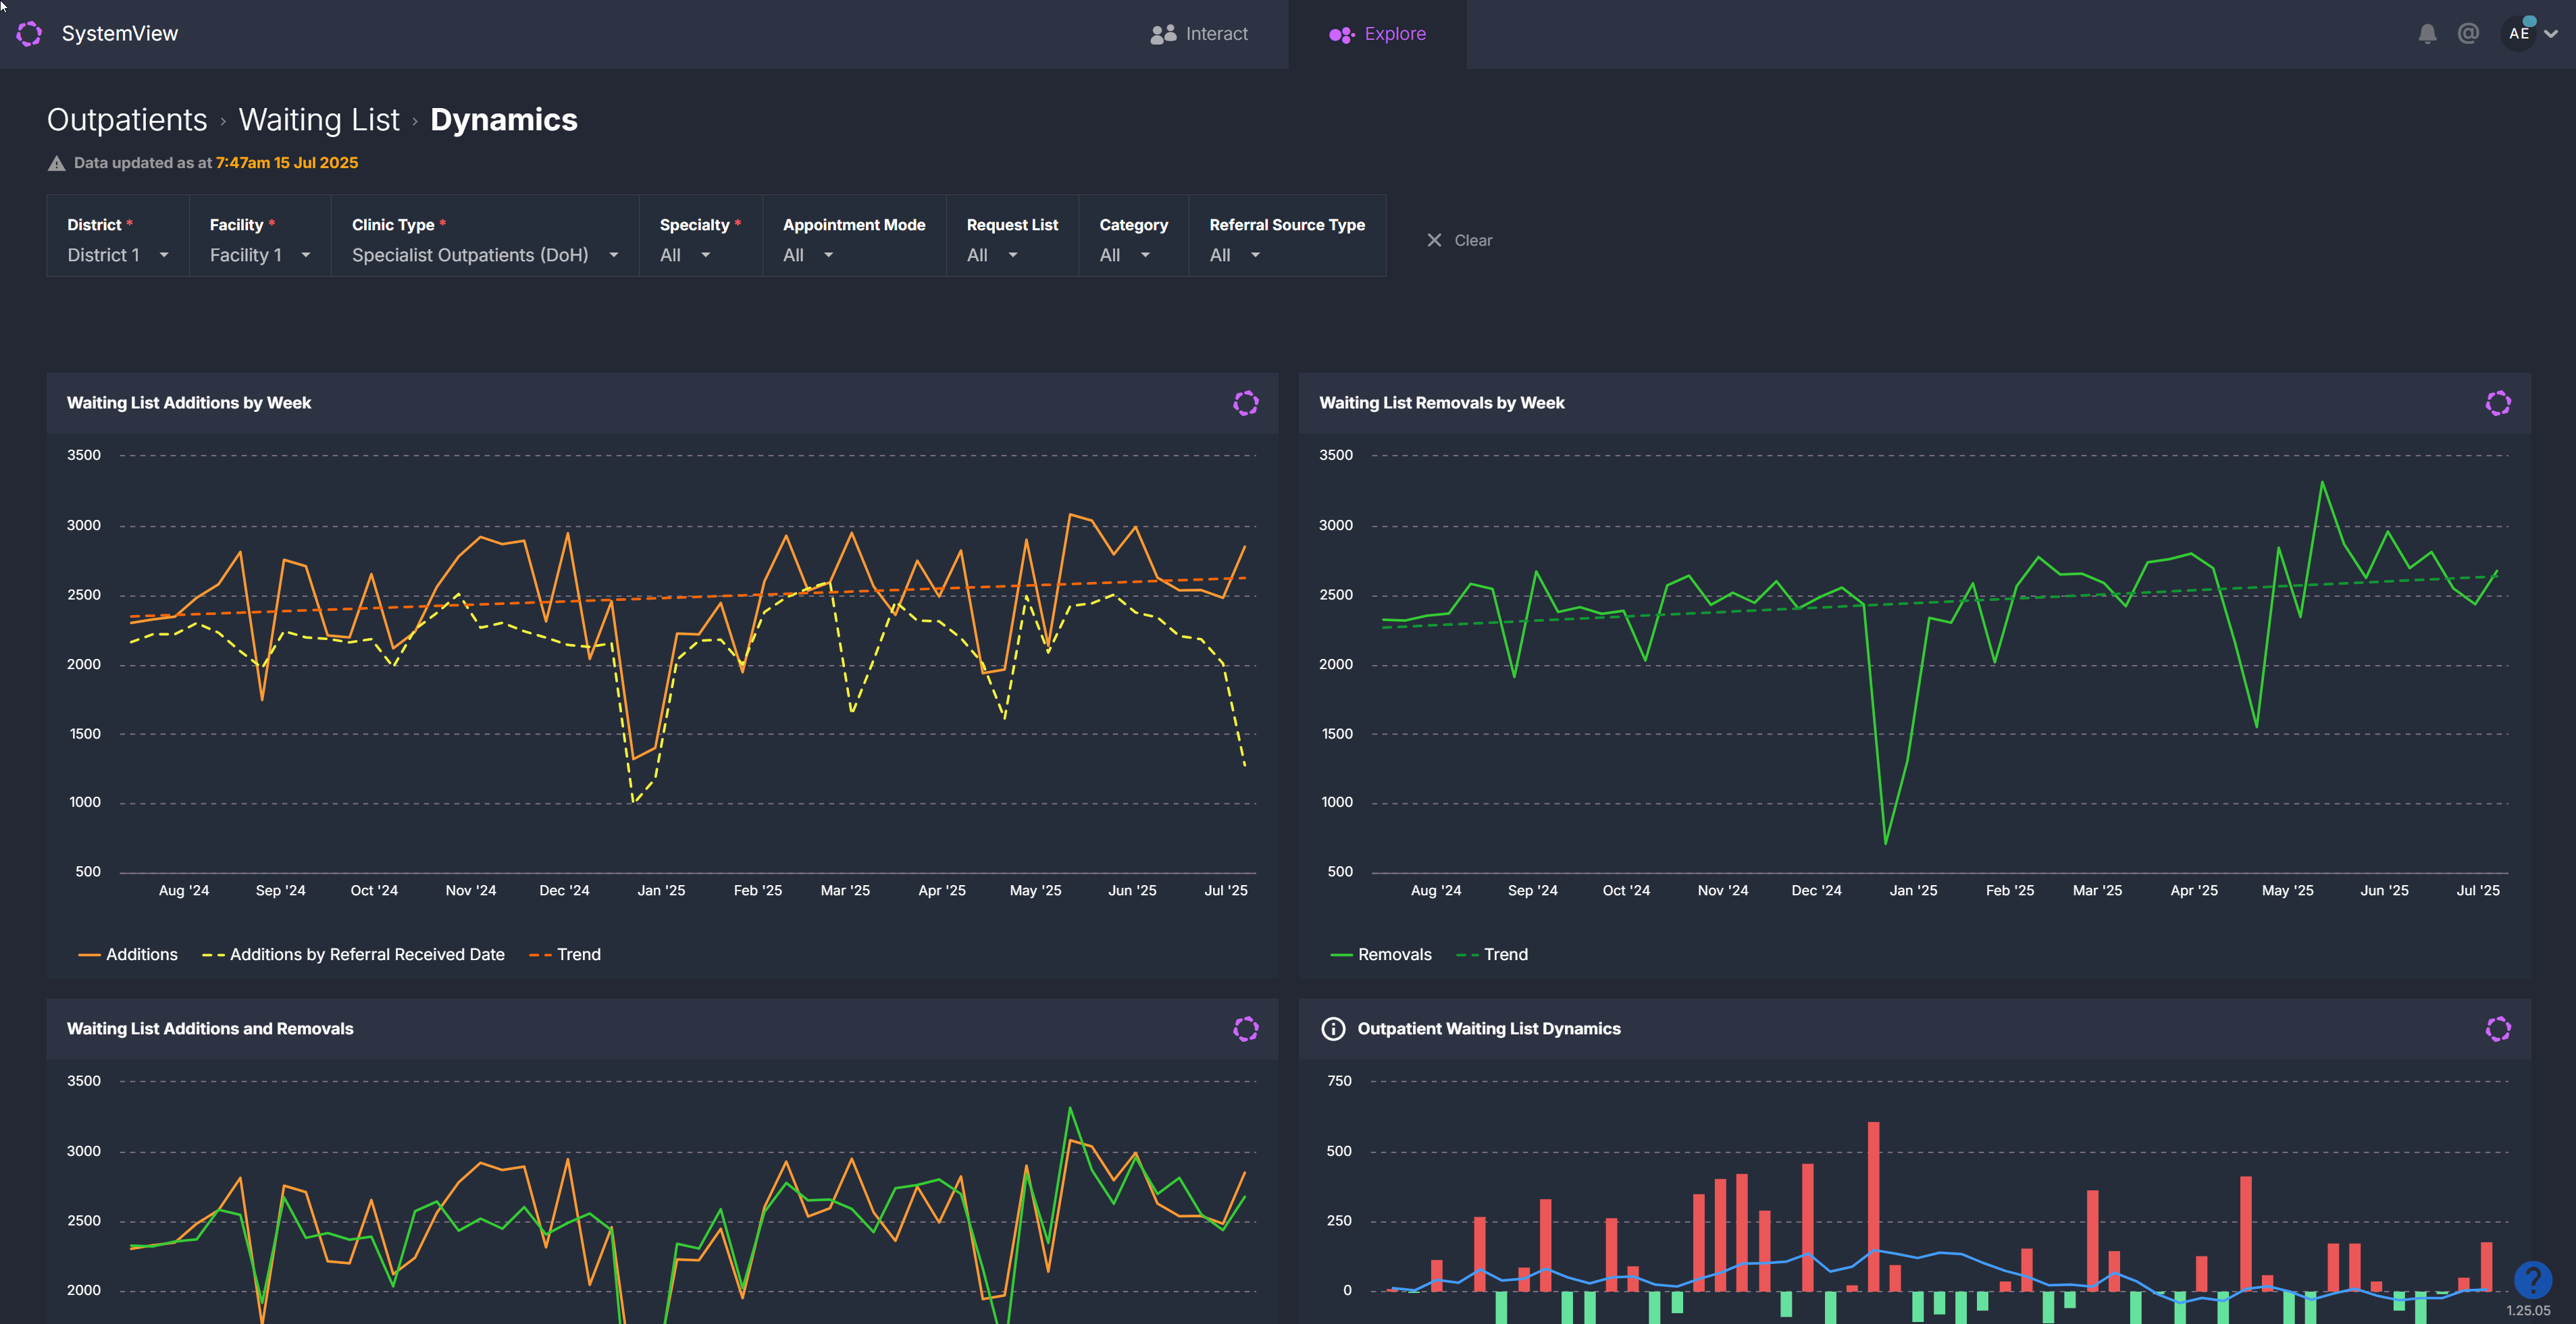This screenshot has width=2576, height=1324.
Task: Open the mentions @ icon
Action: pos(2468,33)
